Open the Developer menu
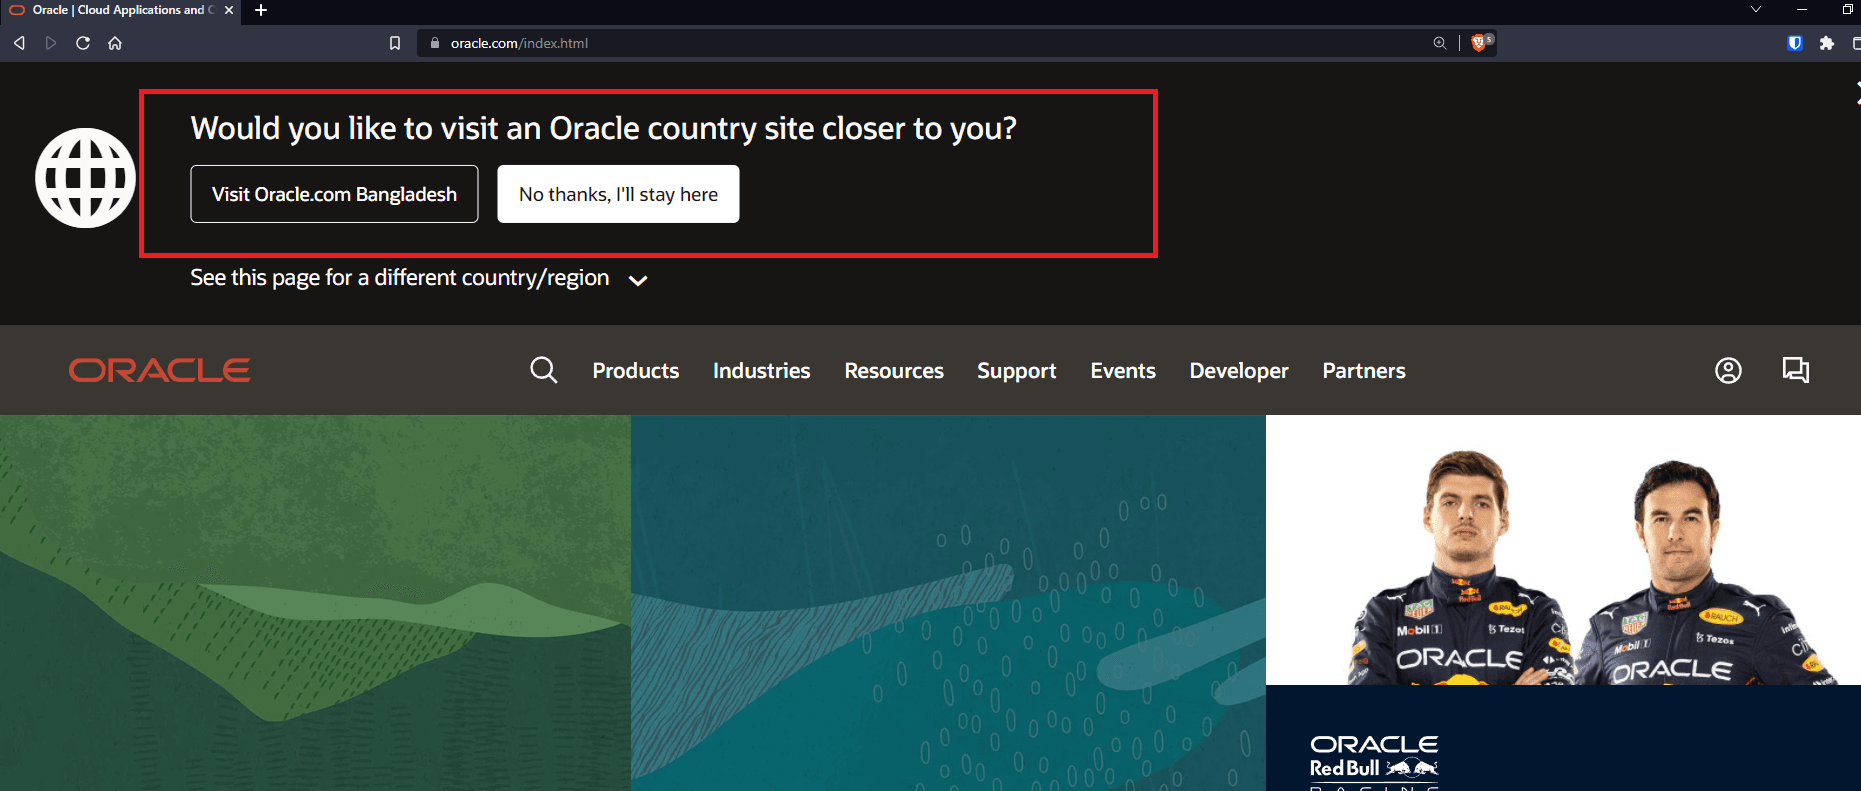Viewport: 1861px width, 791px height. tap(1239, 371)
